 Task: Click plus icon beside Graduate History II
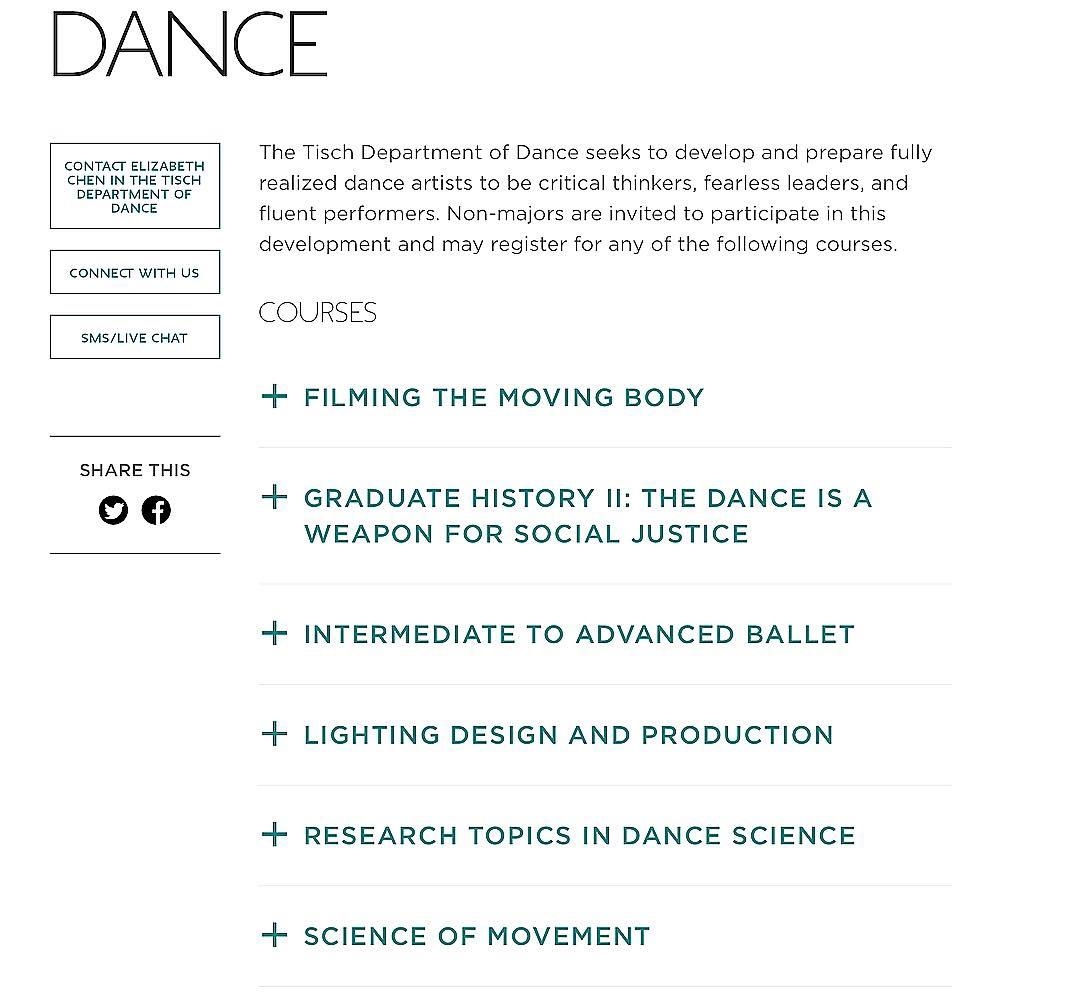click(274, 497)
